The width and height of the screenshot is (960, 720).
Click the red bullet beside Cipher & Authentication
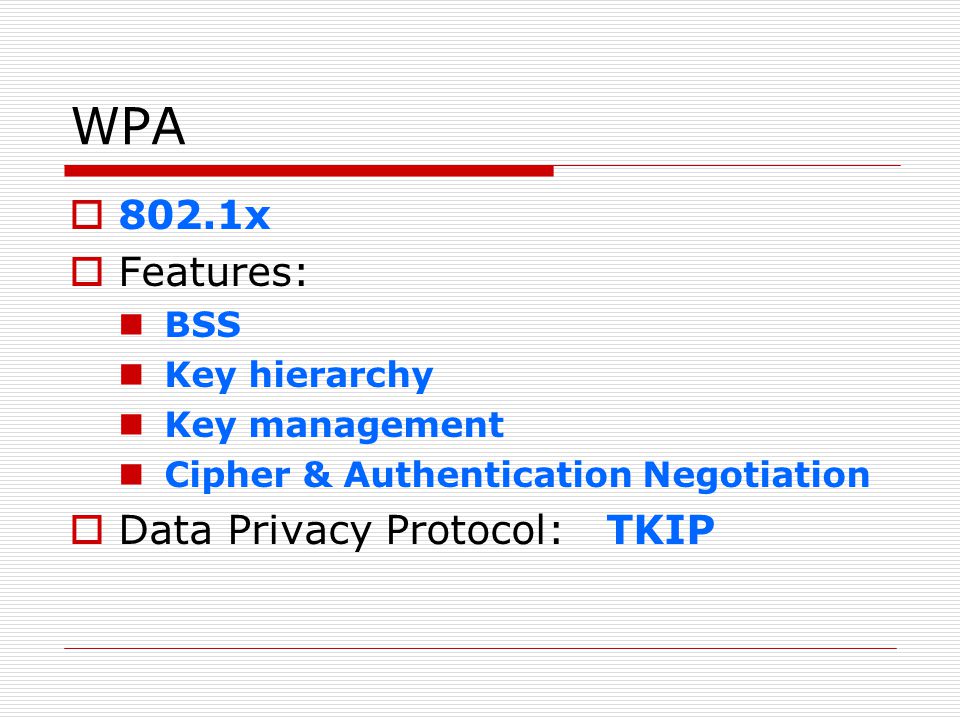point(131,474)
